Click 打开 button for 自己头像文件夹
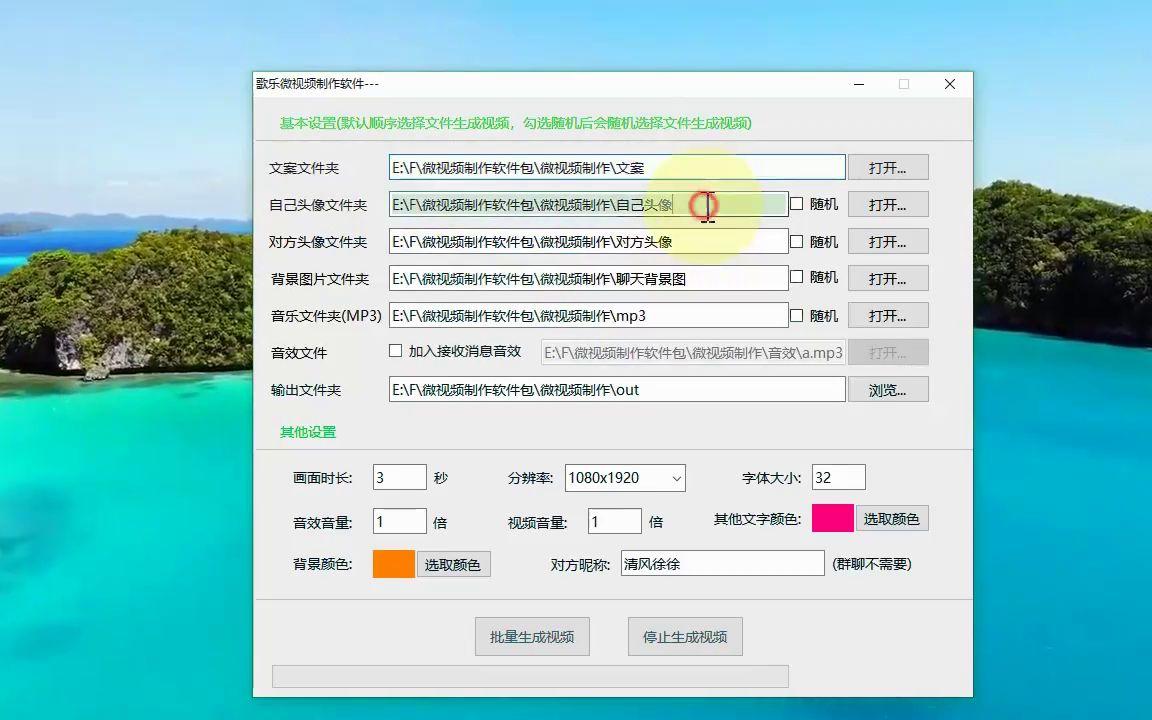Screen dimensions: 1152x720 (x=888, y=204)
